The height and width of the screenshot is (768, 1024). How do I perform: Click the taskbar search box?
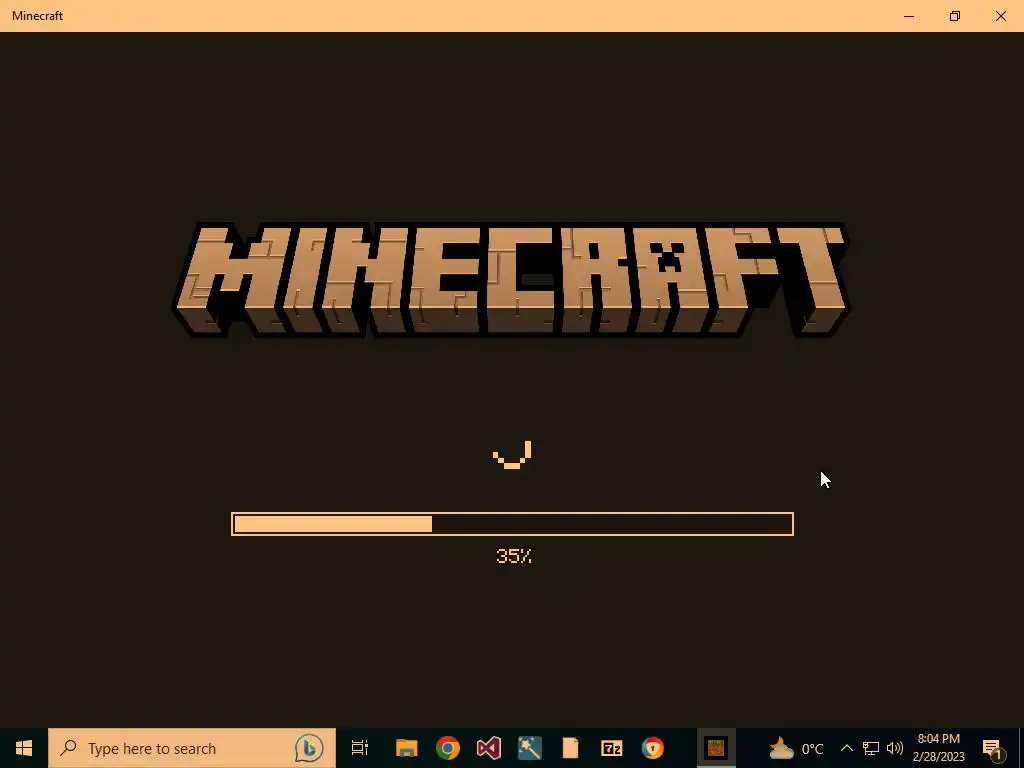pos(192,748)
